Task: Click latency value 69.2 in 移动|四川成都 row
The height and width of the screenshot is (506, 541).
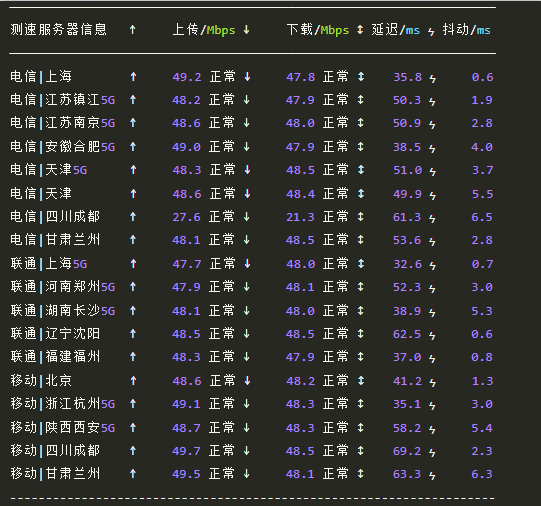Action: pyautogui.click(x=407, y=451)
